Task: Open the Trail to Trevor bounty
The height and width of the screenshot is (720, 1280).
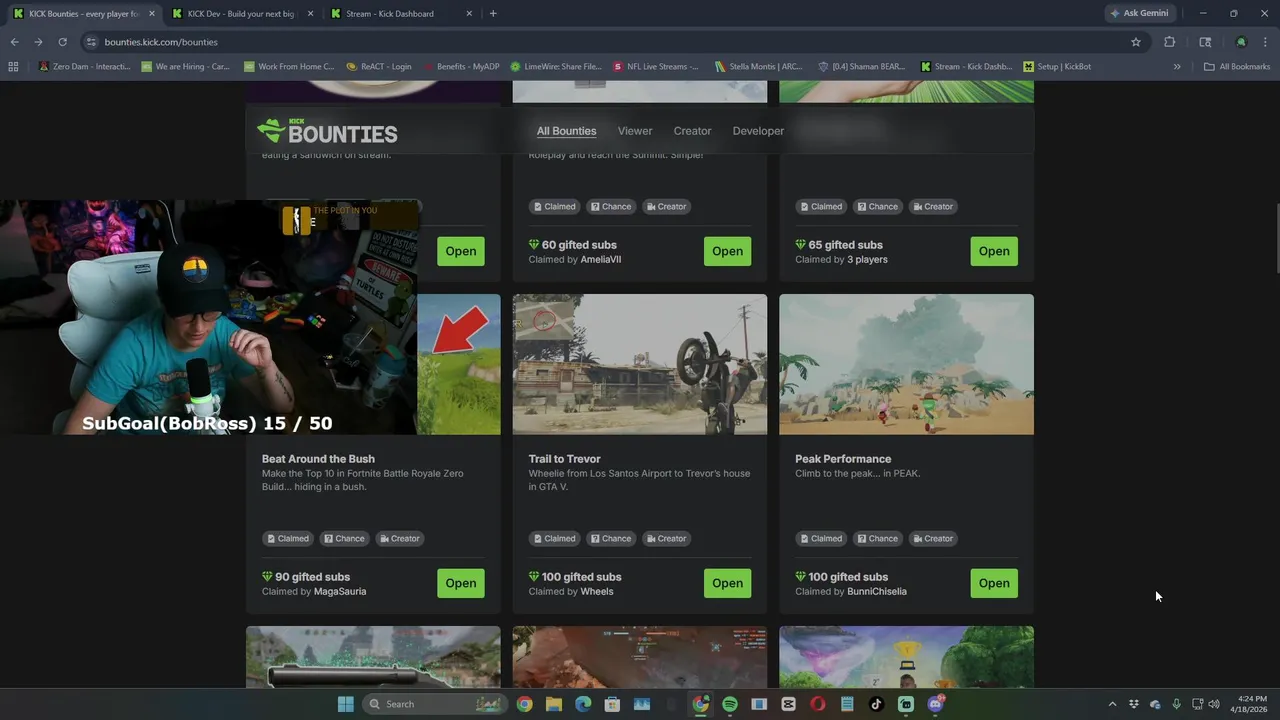Action: [727, 583]
